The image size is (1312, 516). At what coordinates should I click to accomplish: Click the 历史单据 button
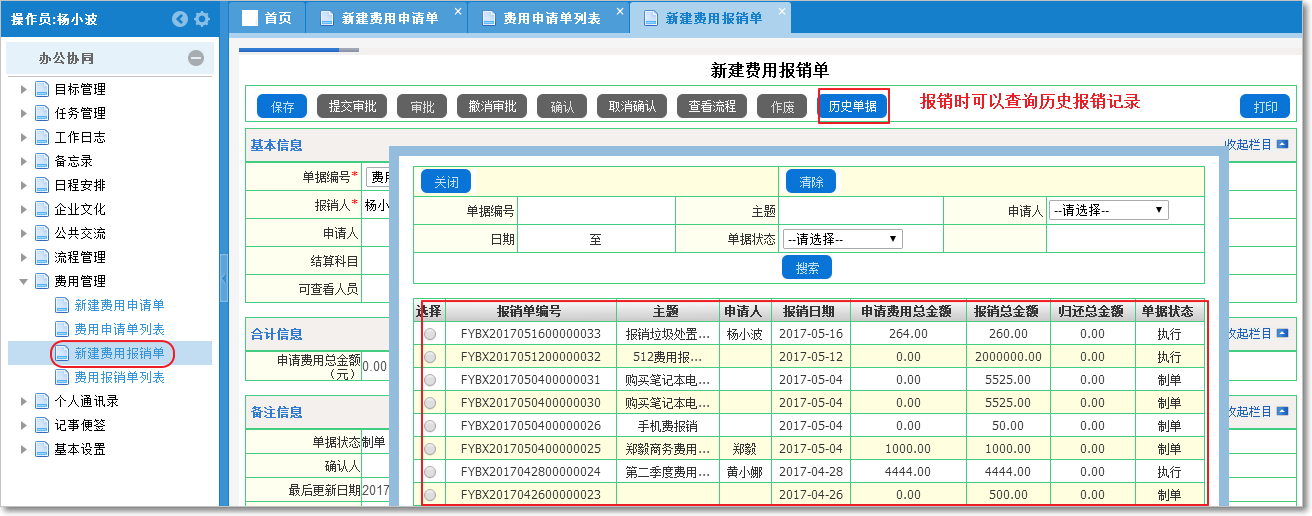[x=853, y=107]
